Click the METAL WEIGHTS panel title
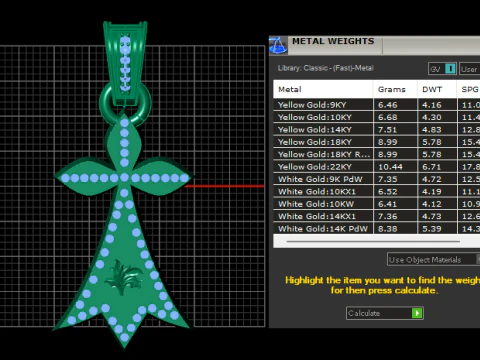The width and height of the screenshot is (480, 360). (333, 41)
